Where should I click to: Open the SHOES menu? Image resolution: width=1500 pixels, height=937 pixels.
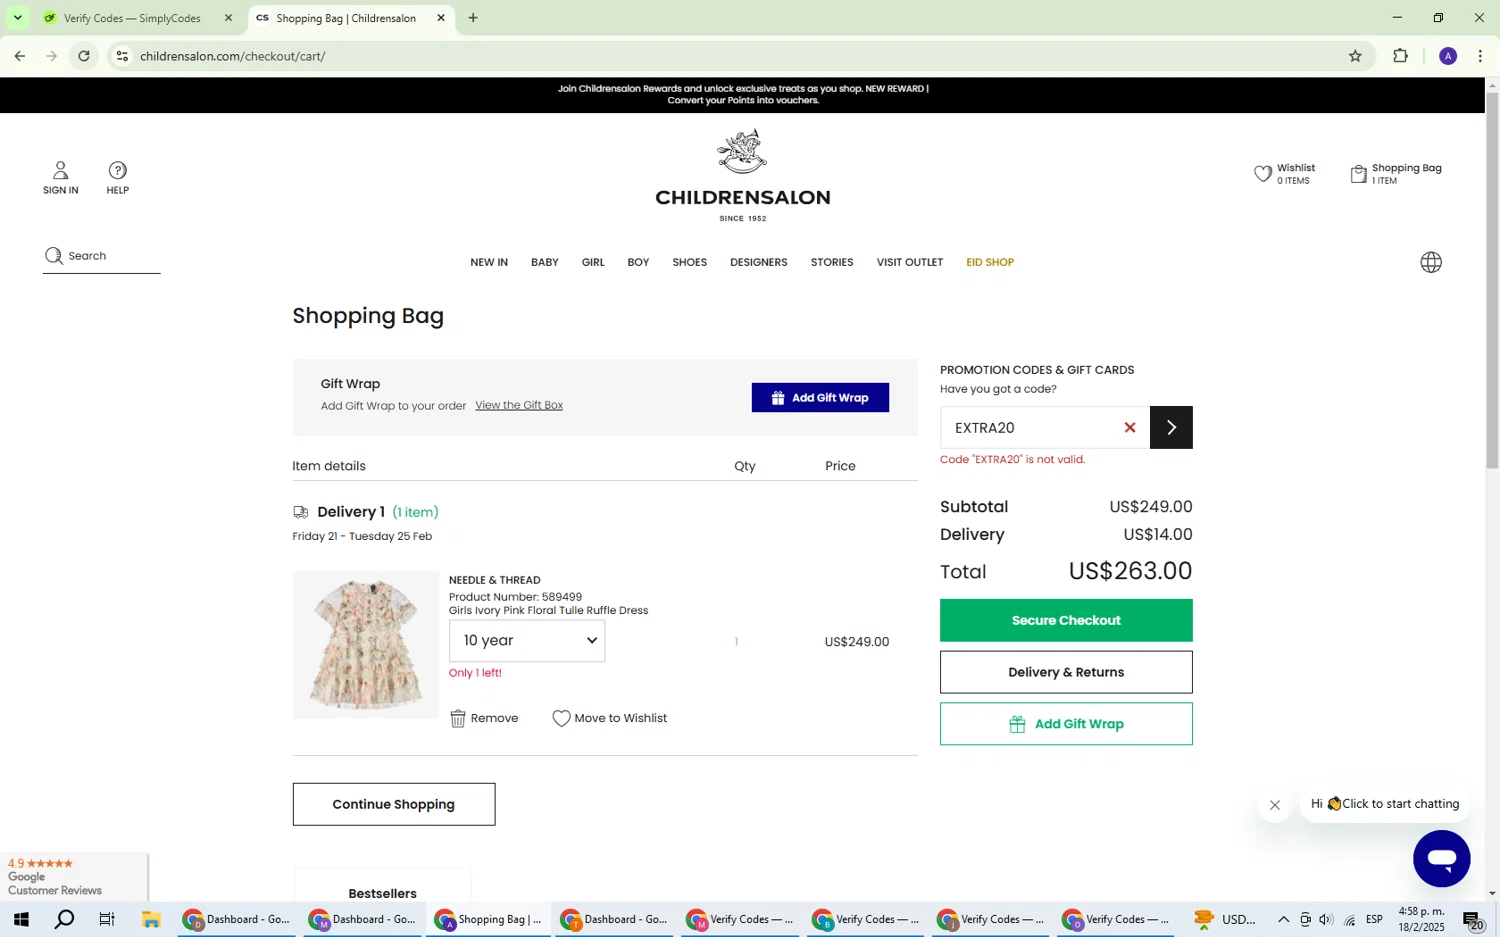689,262
